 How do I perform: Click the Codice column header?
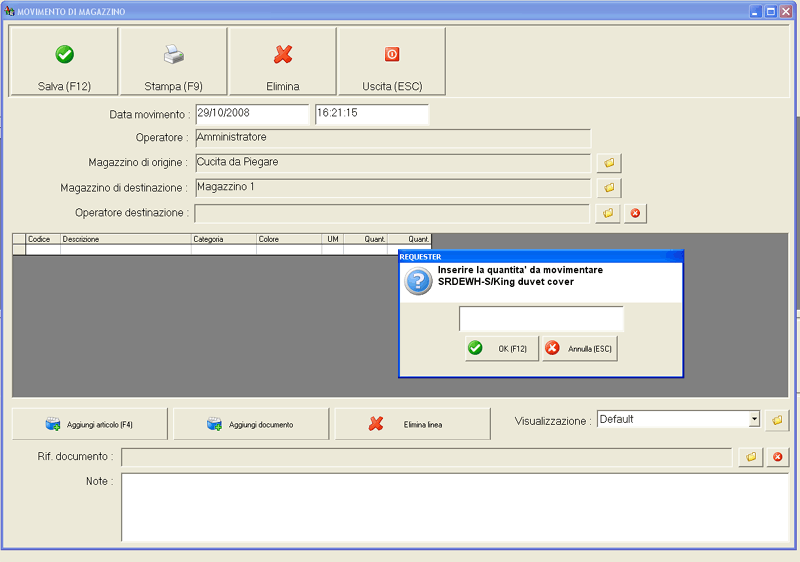pyautogui.click(x=43, y=239)
